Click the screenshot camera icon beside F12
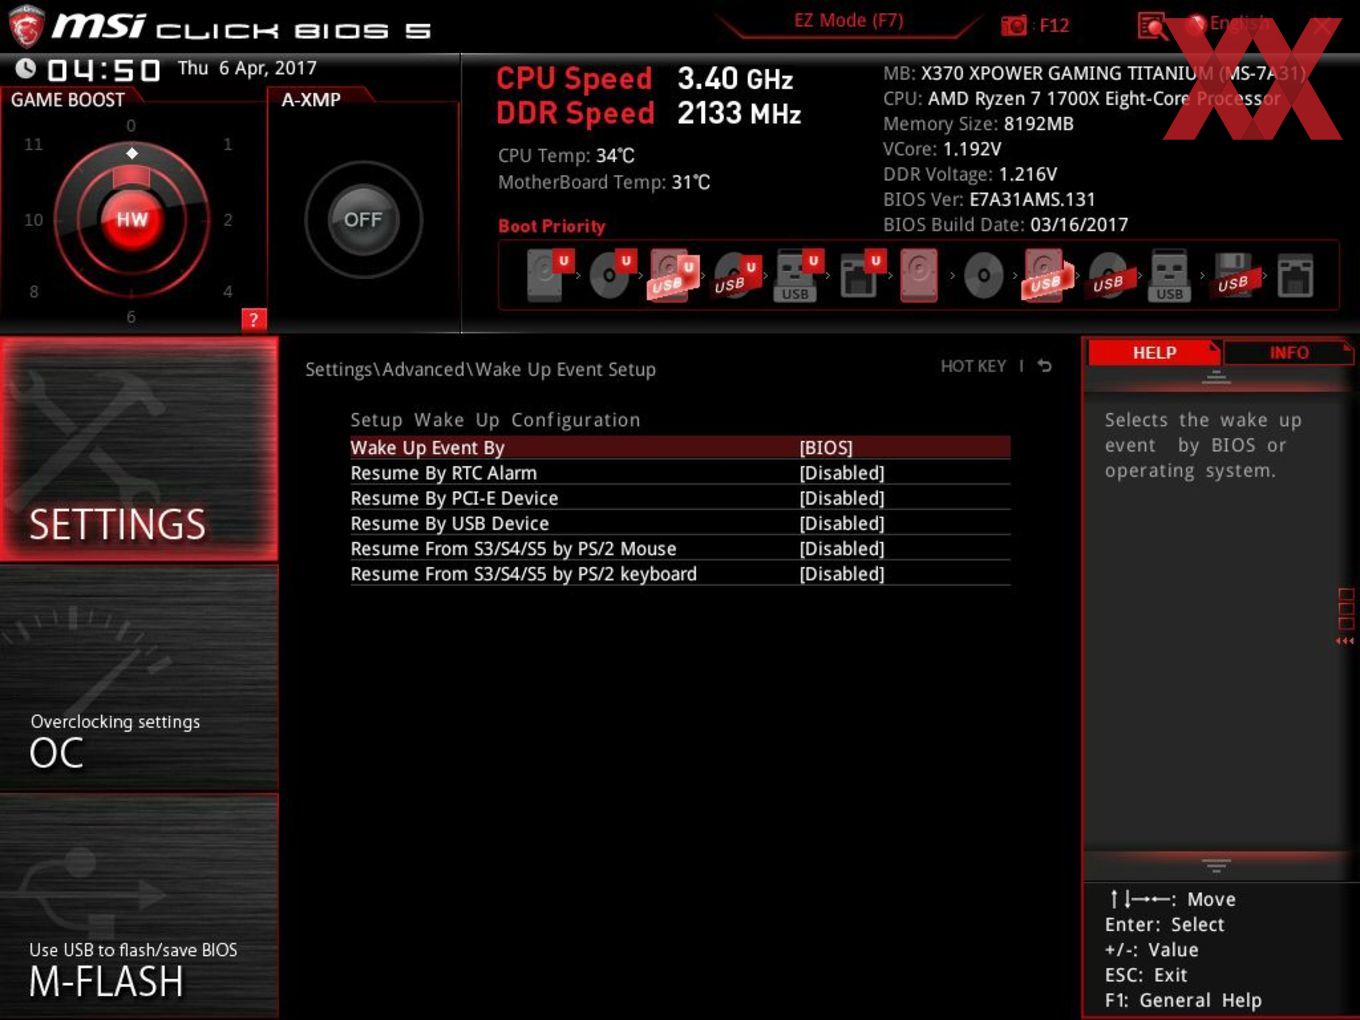 (x=1014, y=25)
